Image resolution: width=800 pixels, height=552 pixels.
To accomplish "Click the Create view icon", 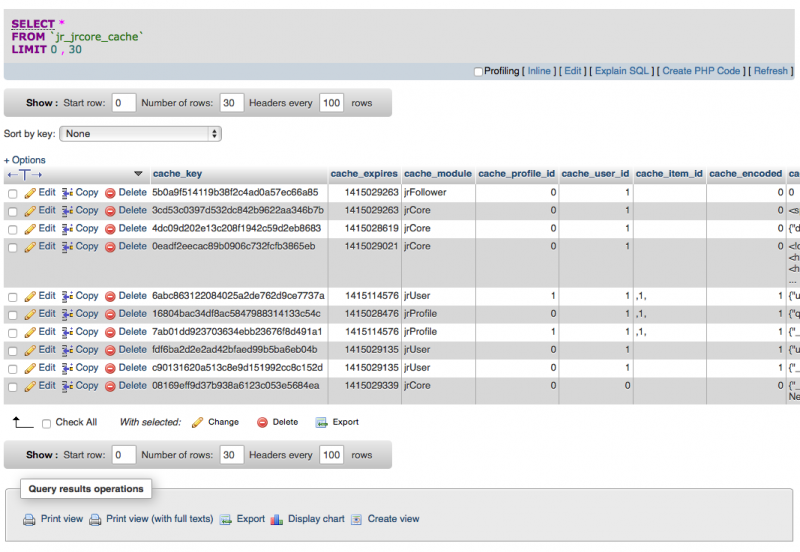I will pos(356,520).
